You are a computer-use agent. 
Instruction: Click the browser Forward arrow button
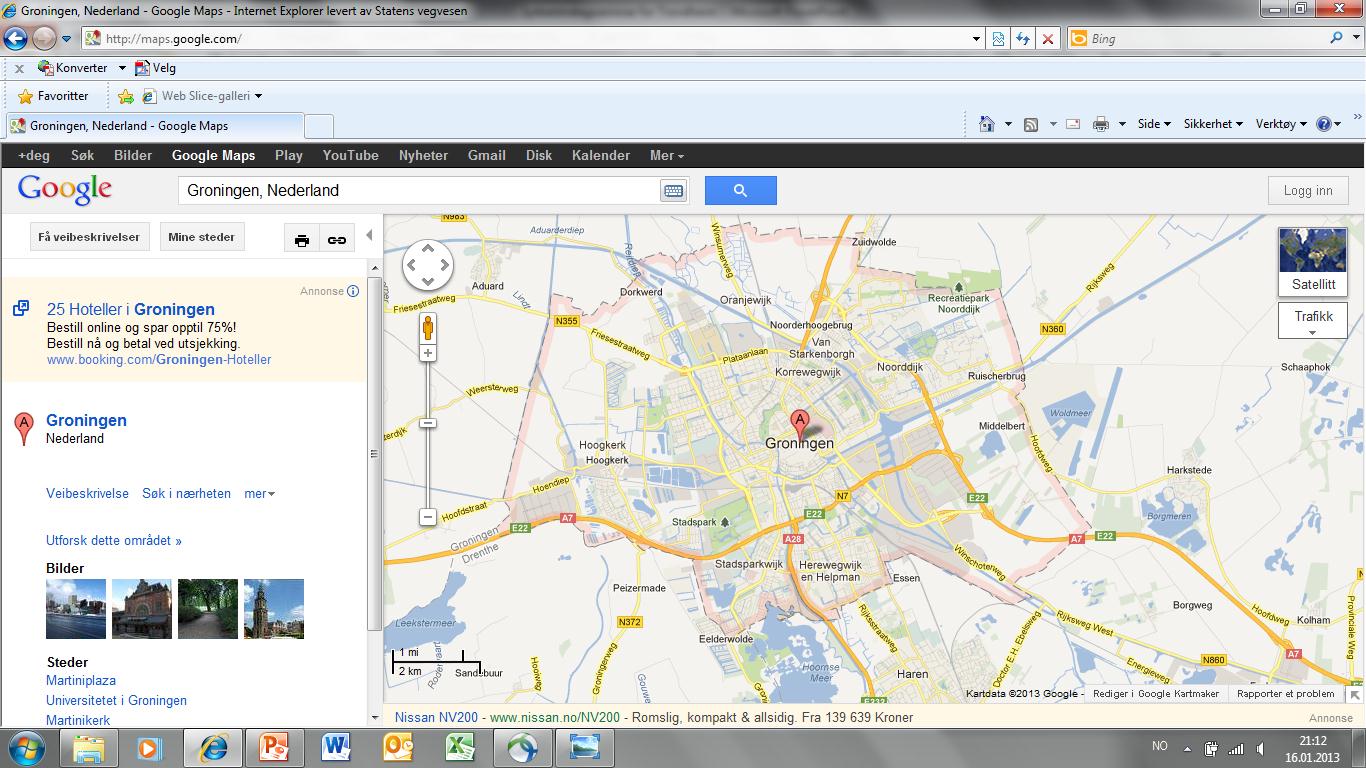click(x=44, y=39)
